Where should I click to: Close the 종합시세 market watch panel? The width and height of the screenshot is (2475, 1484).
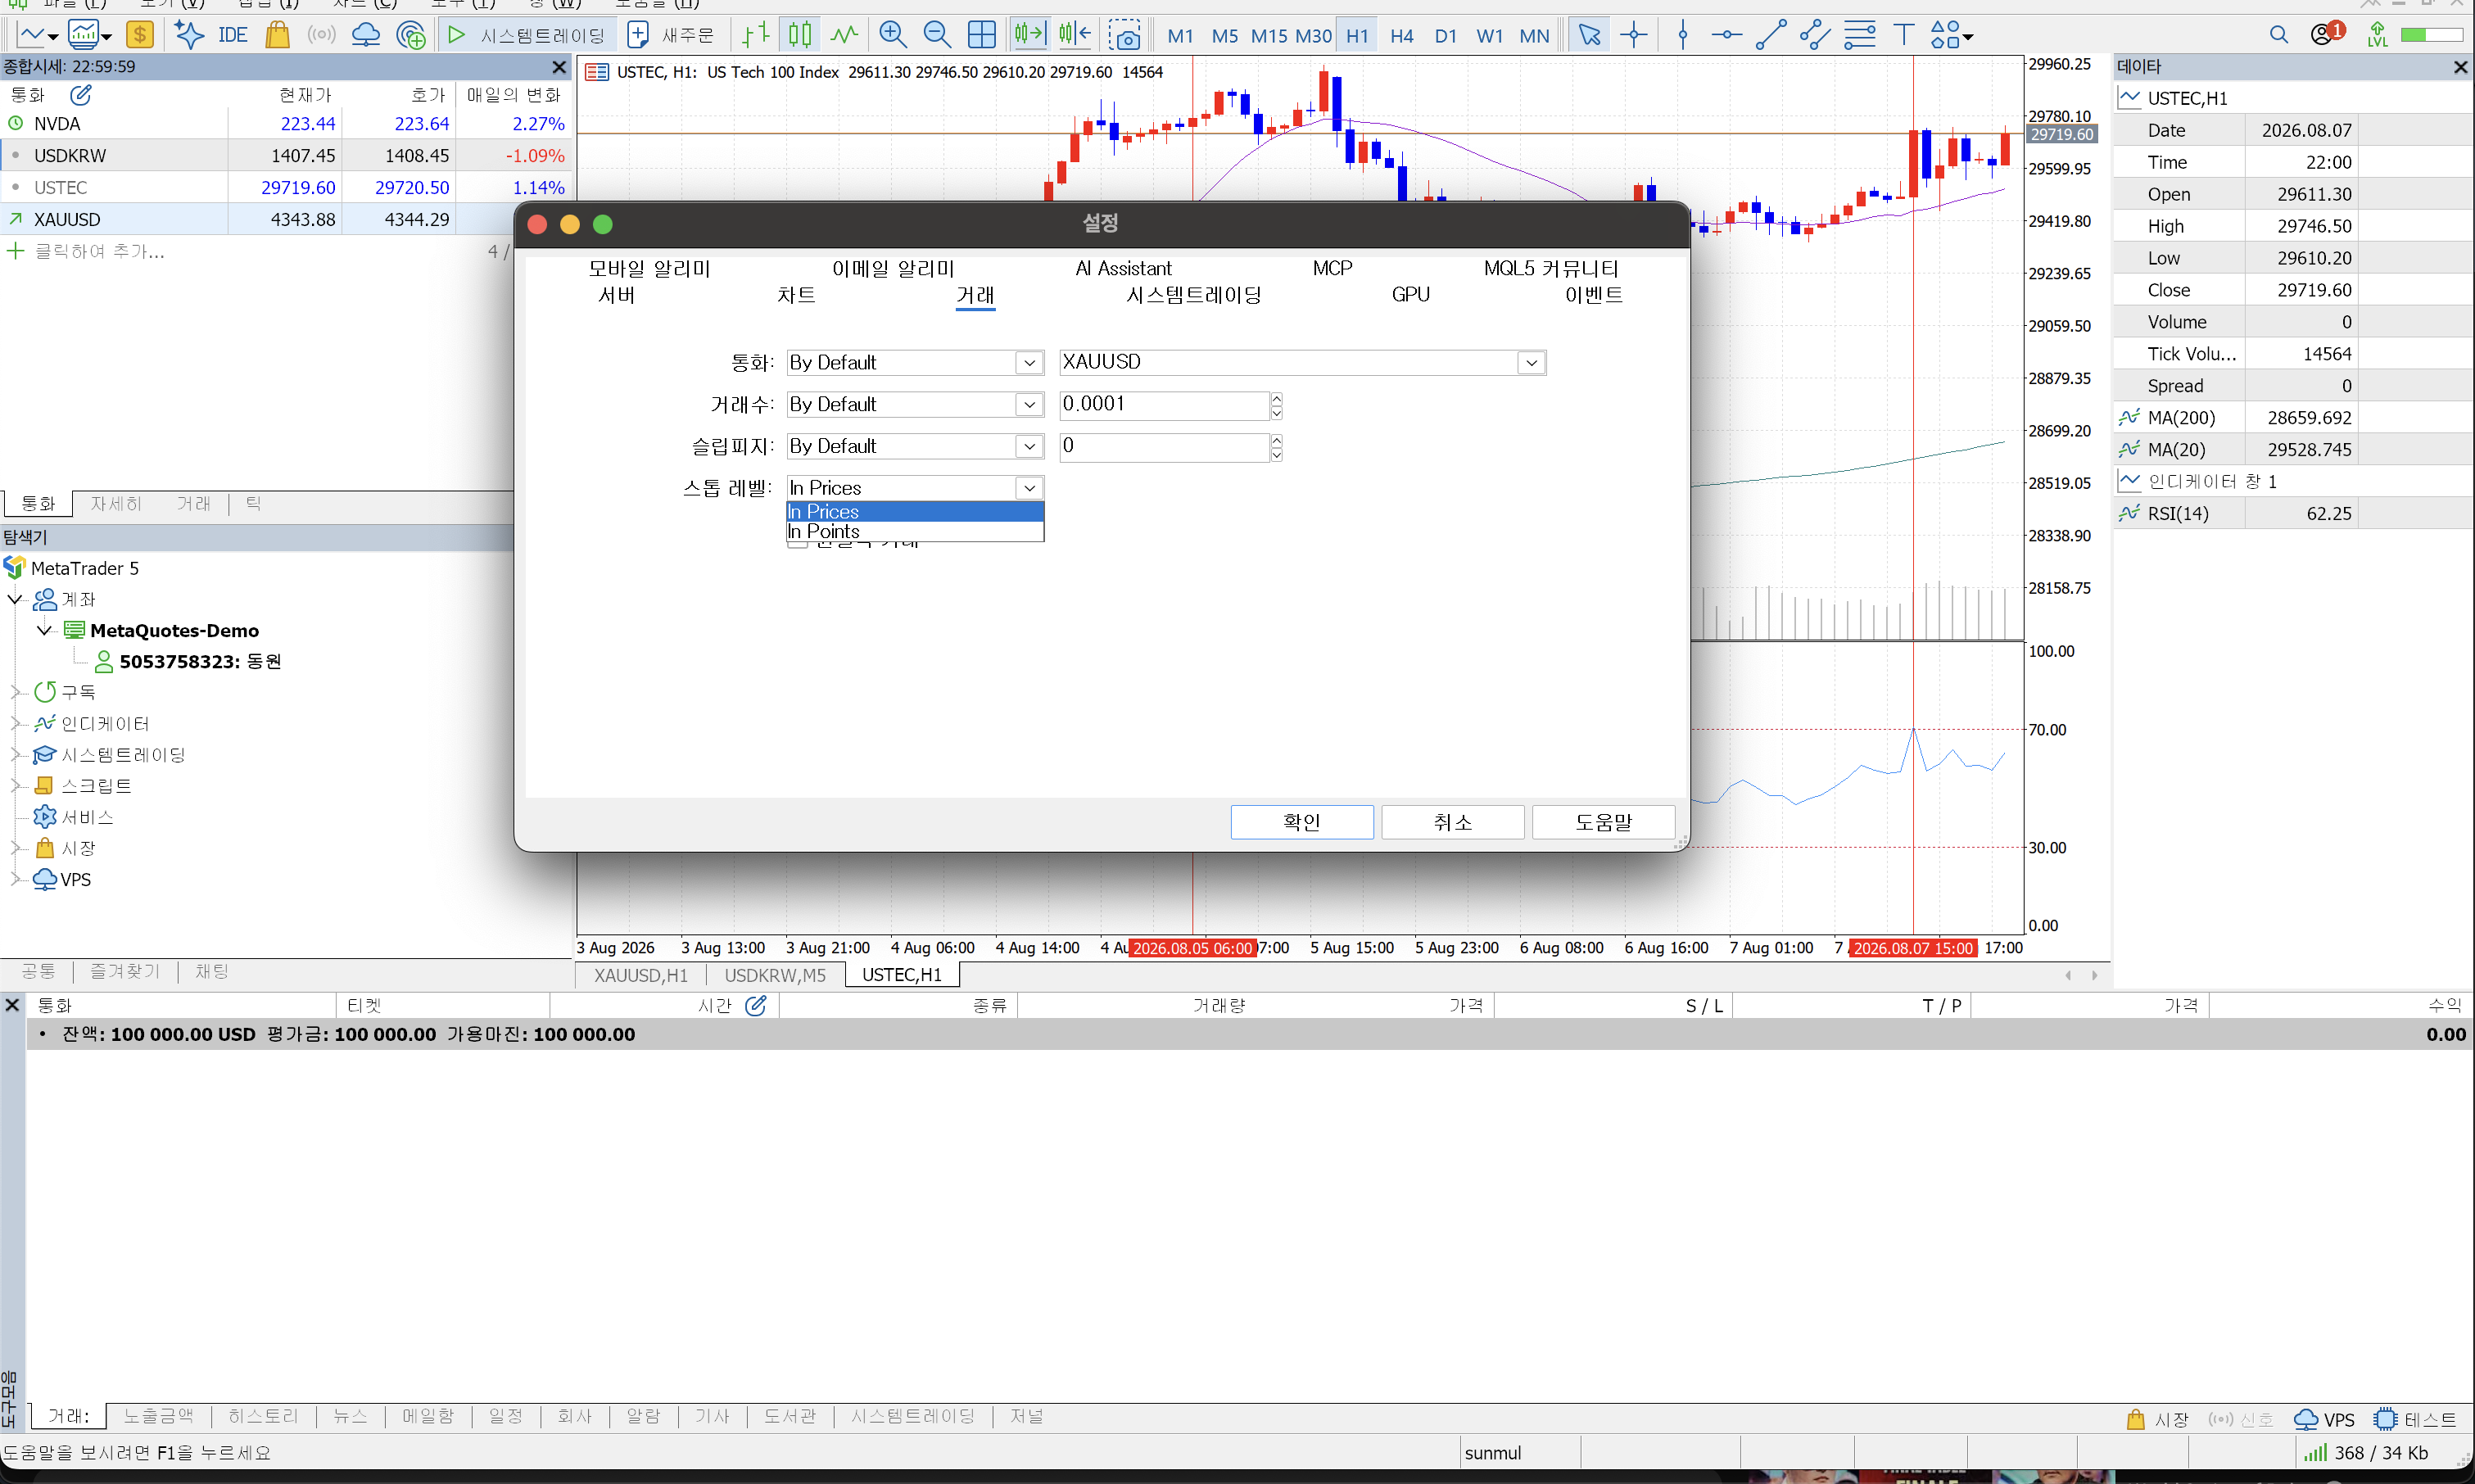560,67
